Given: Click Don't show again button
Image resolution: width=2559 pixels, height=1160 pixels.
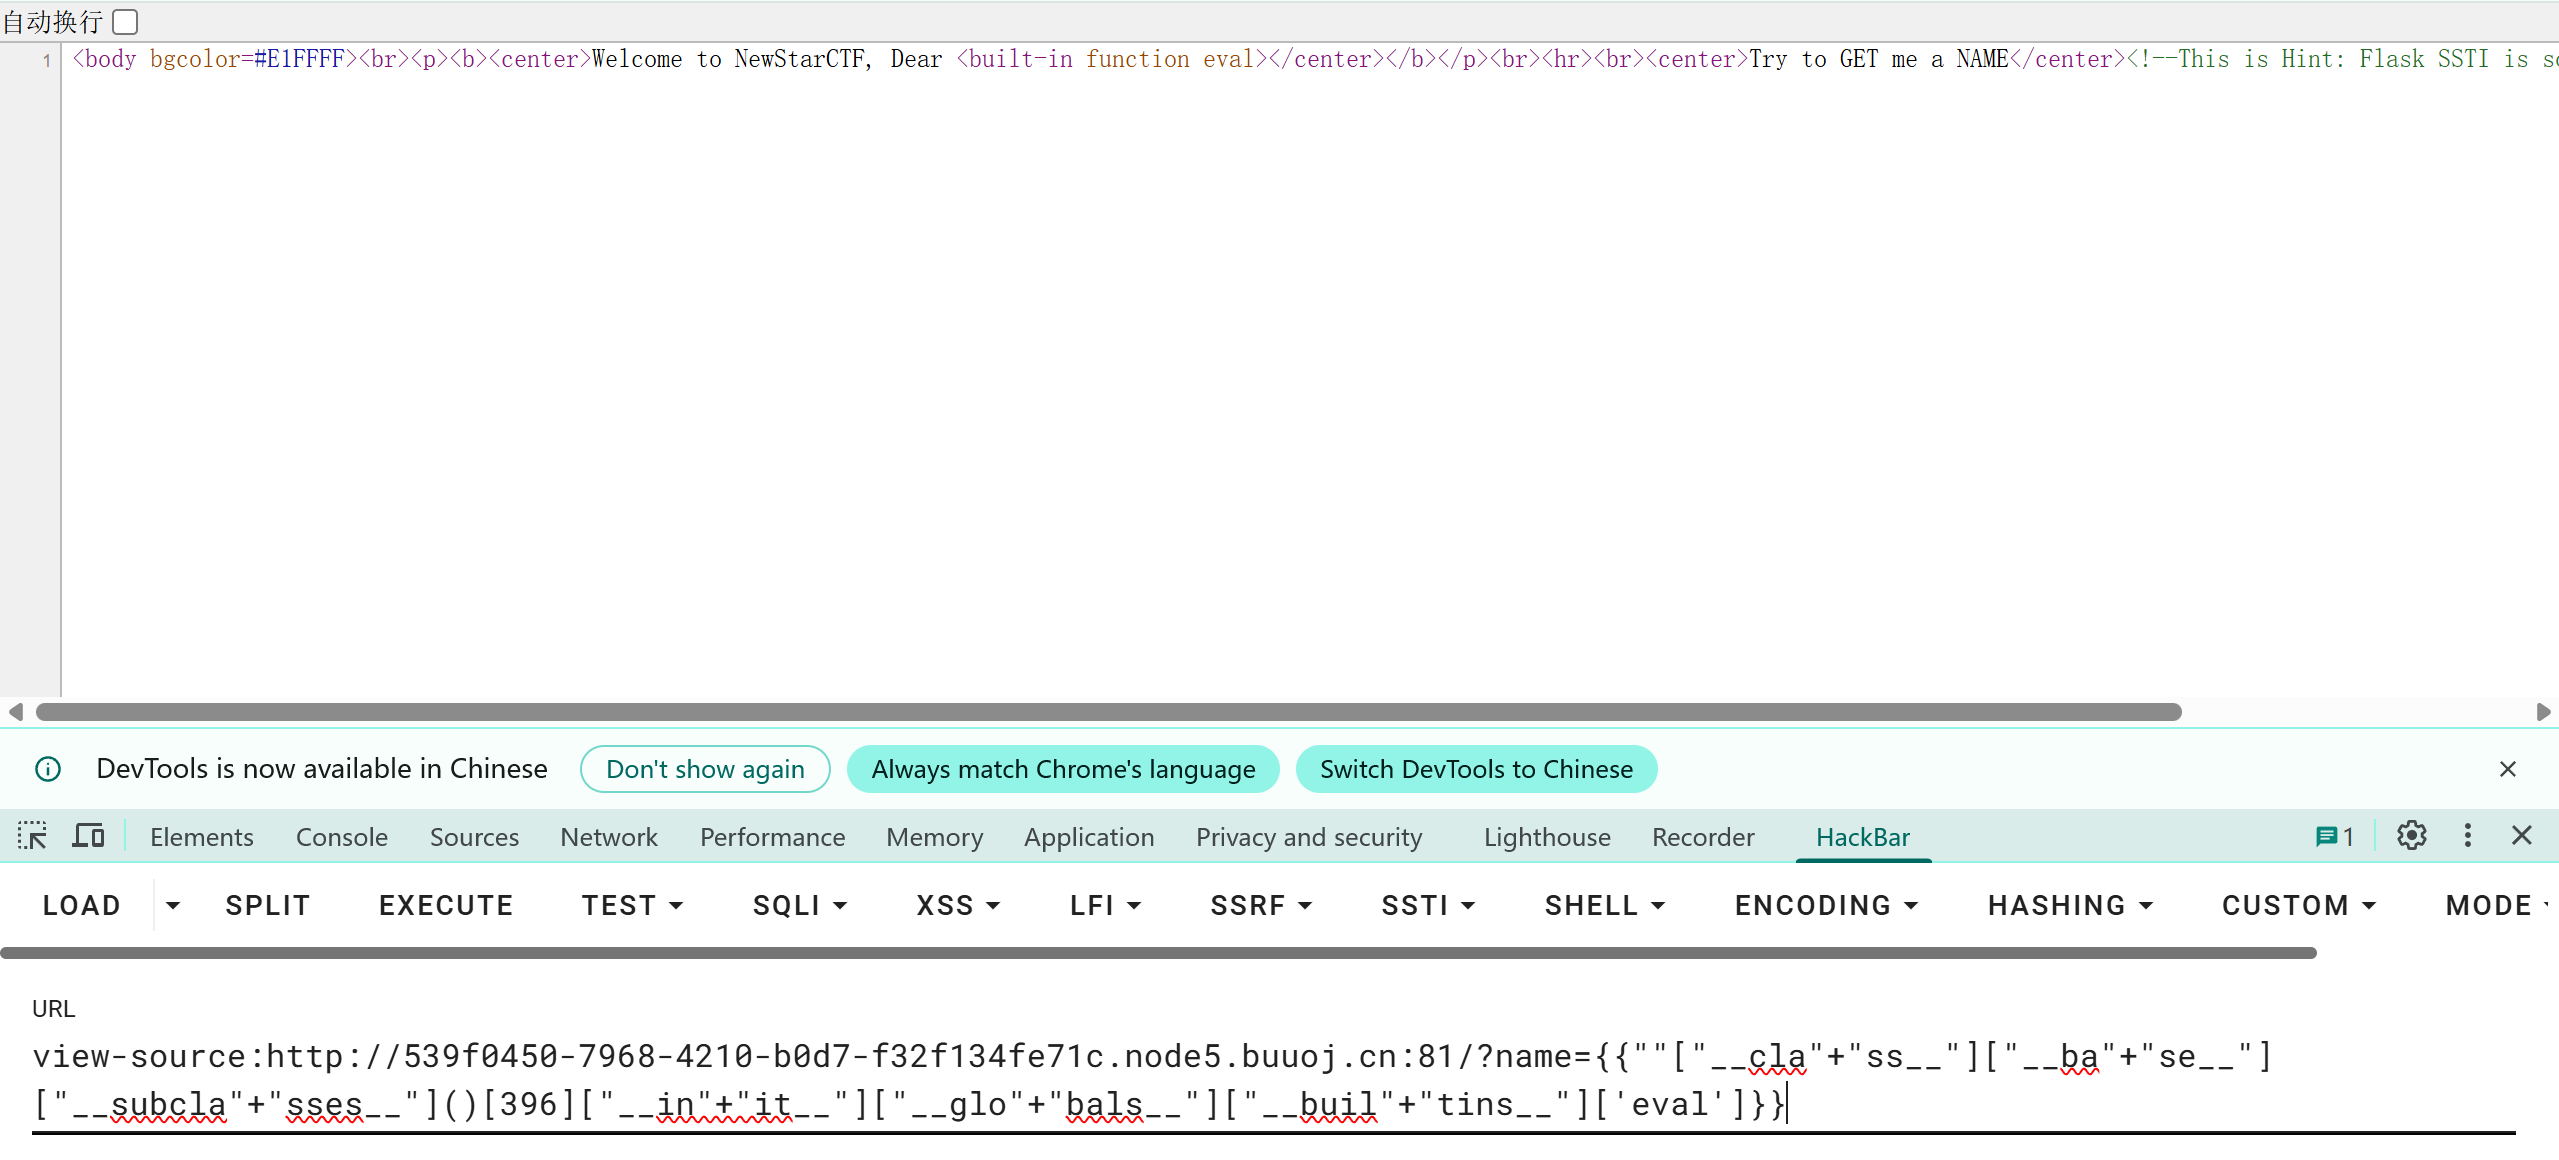Looking at the screenshot, I should [x=705, y=769].
